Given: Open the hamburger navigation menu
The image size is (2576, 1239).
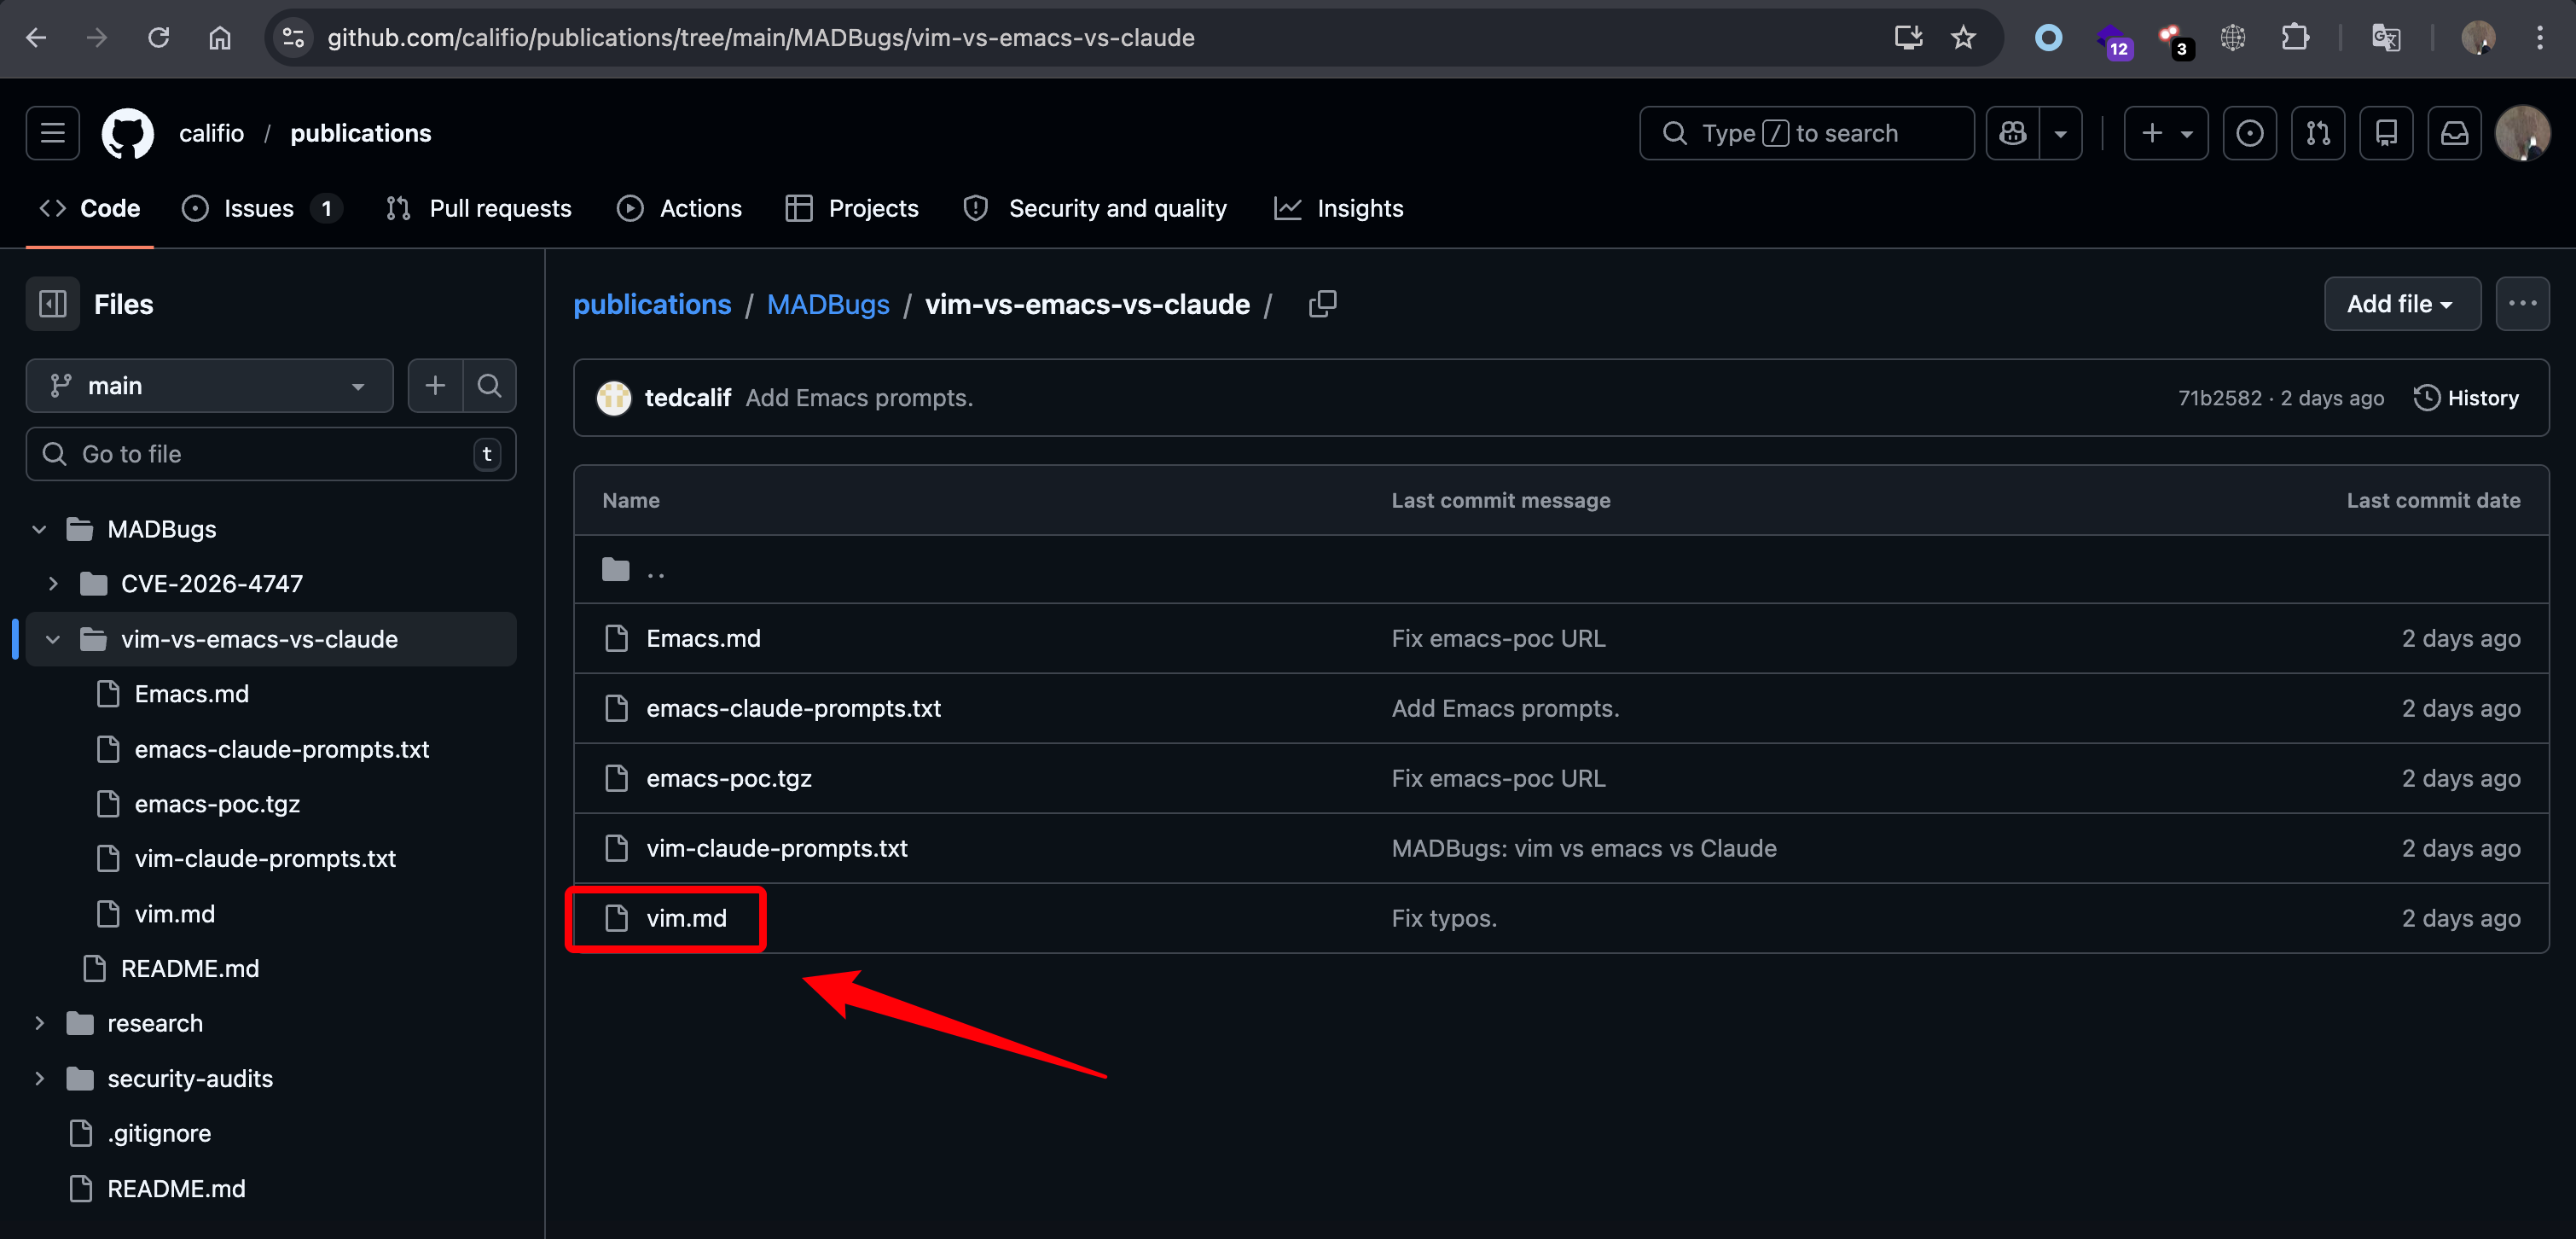Looking at the screenshot, I should tap(52, 133).
